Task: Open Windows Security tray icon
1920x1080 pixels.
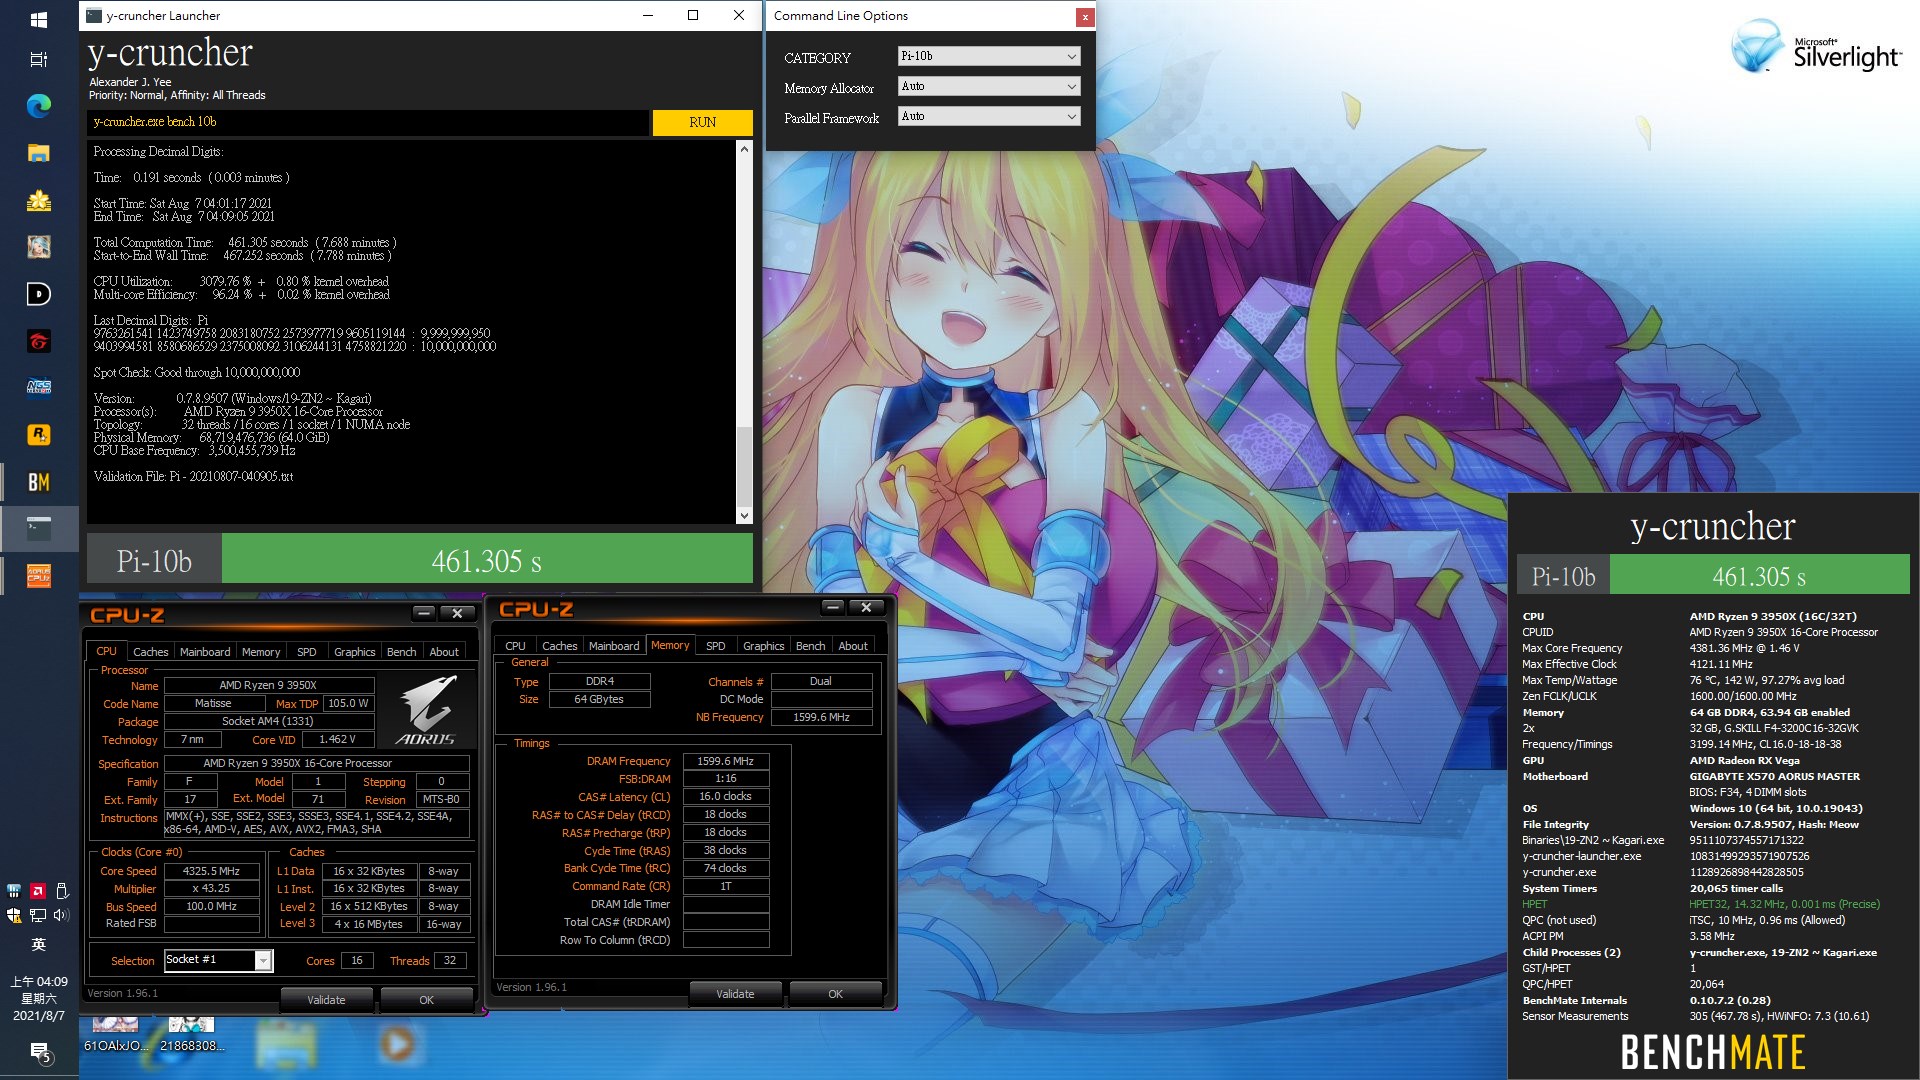Action: [x=14, y=915]
